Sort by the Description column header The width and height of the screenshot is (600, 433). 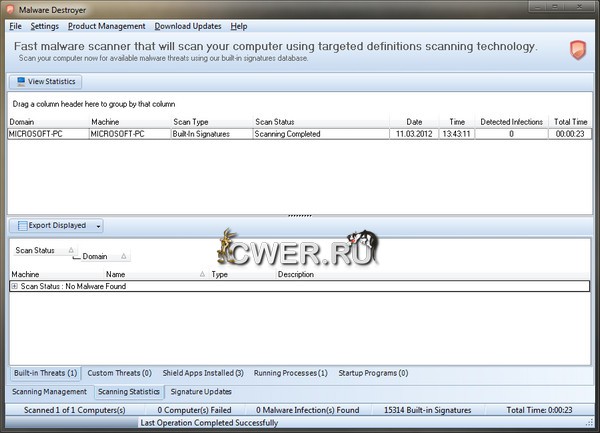(x=433, y=274)
